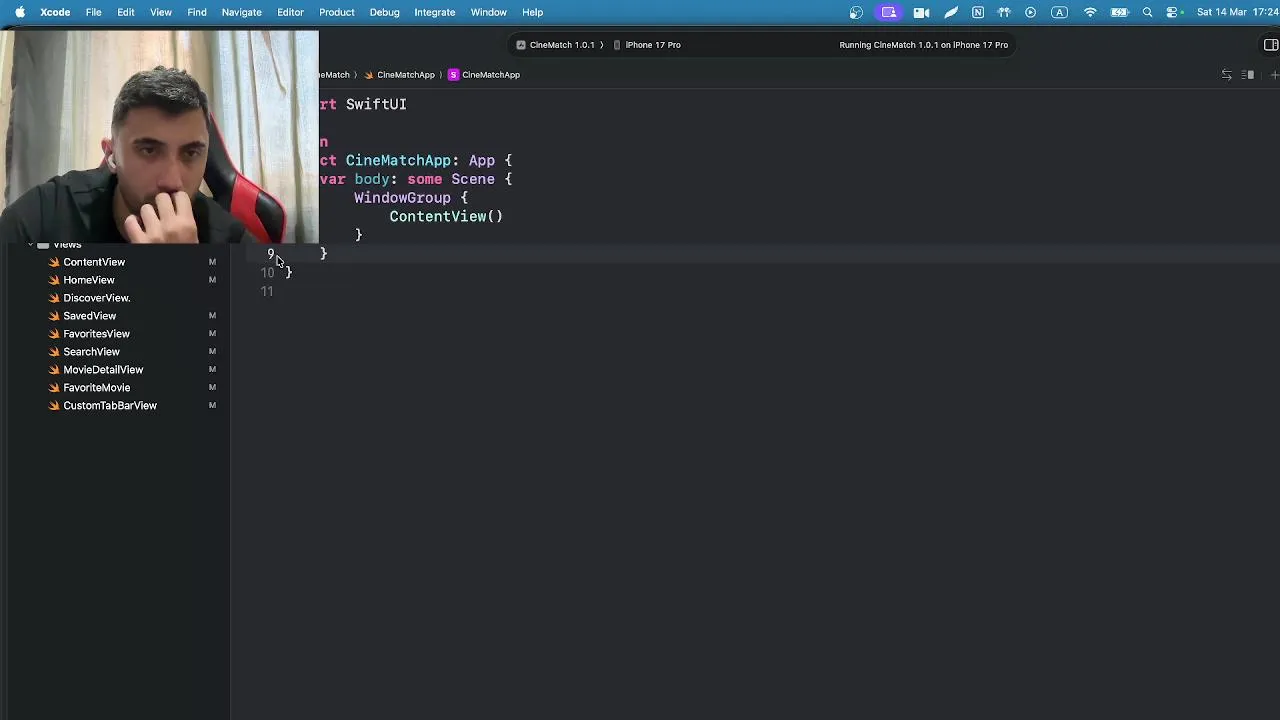The width and height of the screenshot is (1280, 720).
Task: Open the CineMatch 1.0.1 scheme selector
Action: coord(561,45)
